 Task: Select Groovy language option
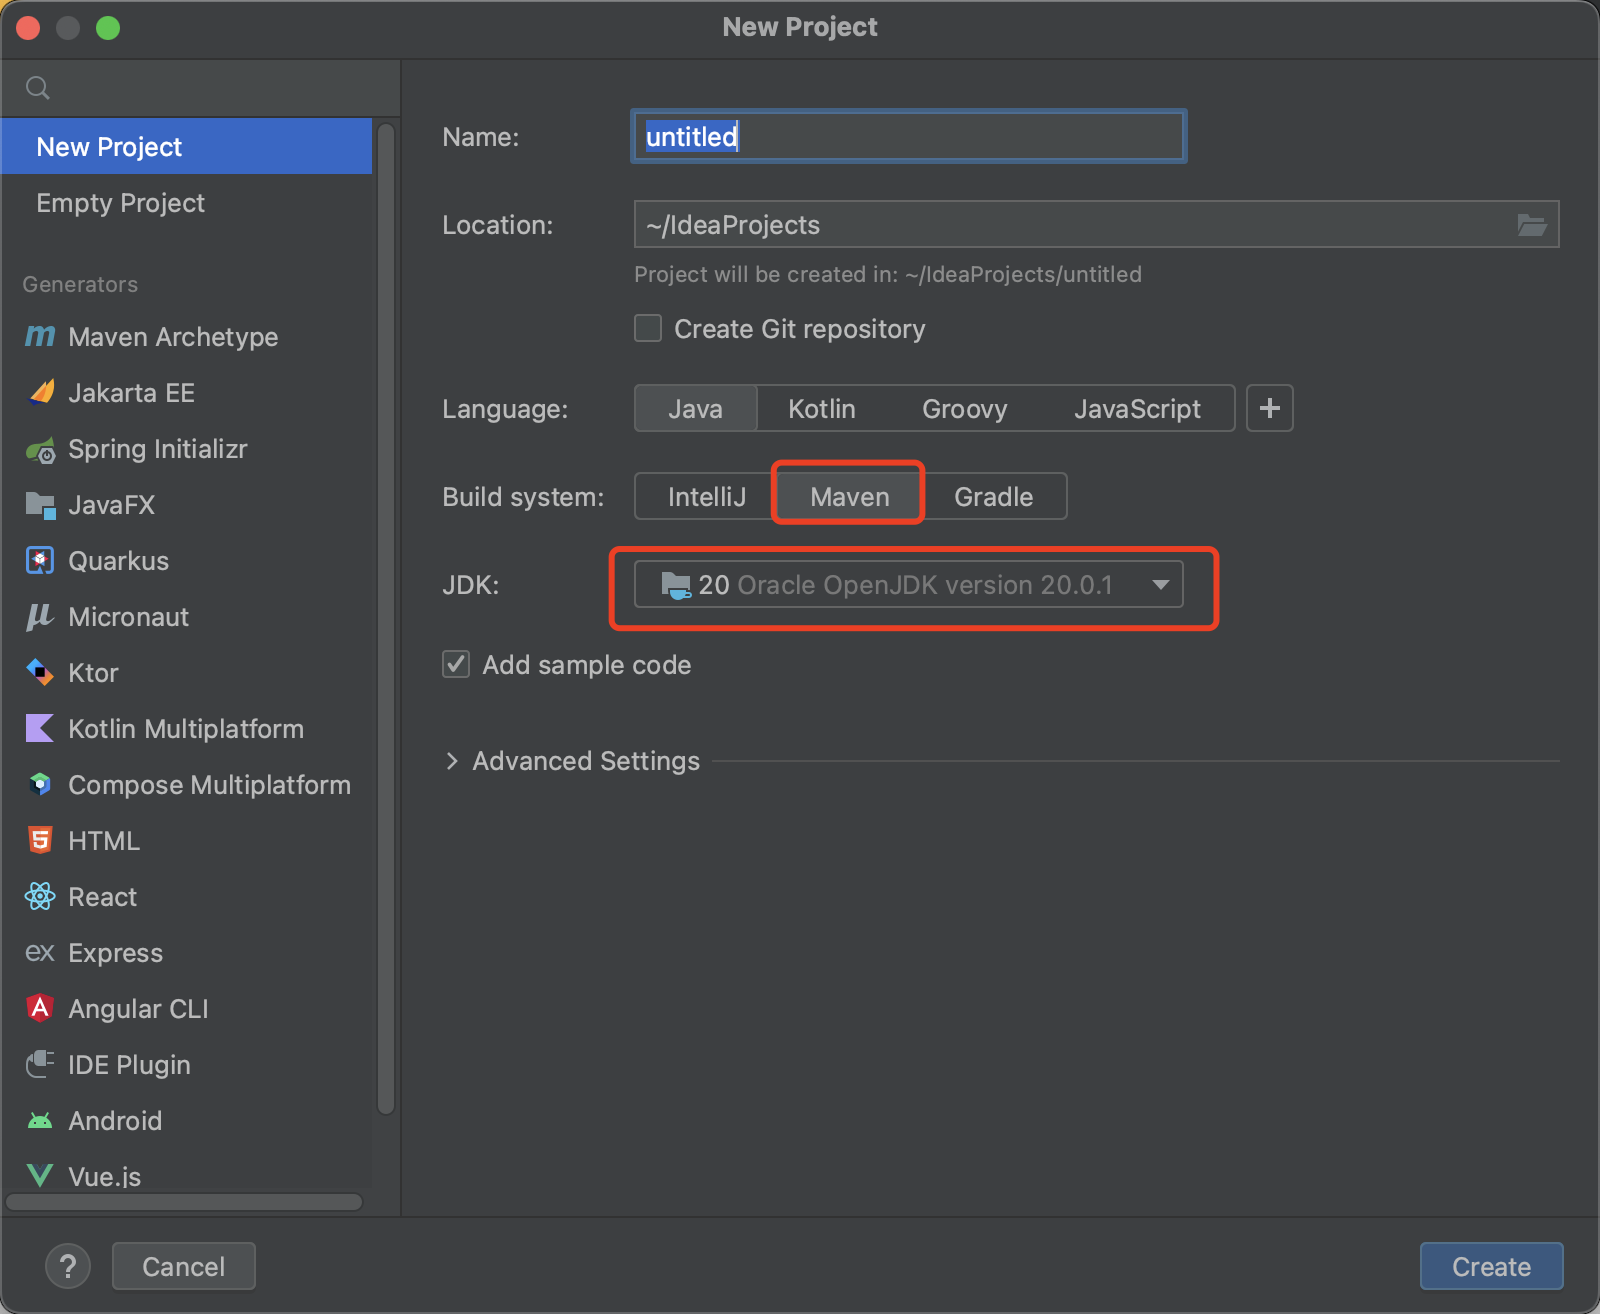[965, 409]
